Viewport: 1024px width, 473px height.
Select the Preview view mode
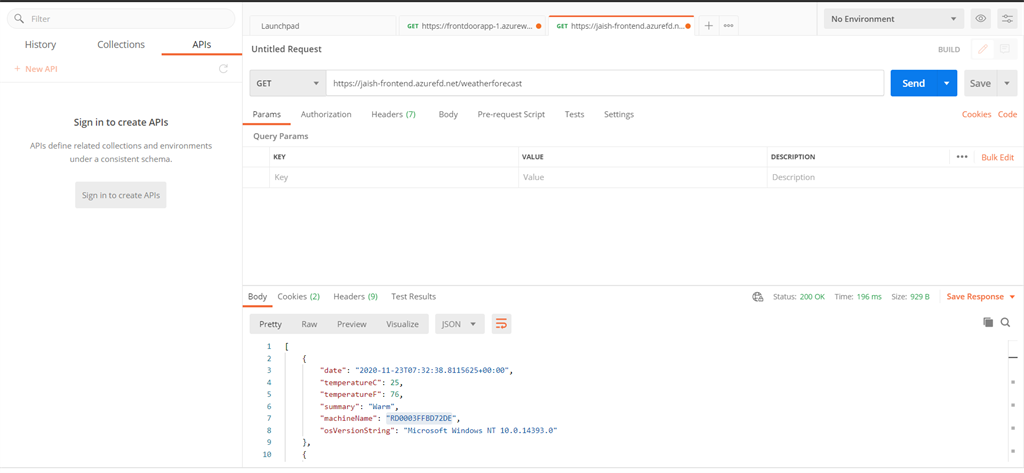tap(351, 324)
